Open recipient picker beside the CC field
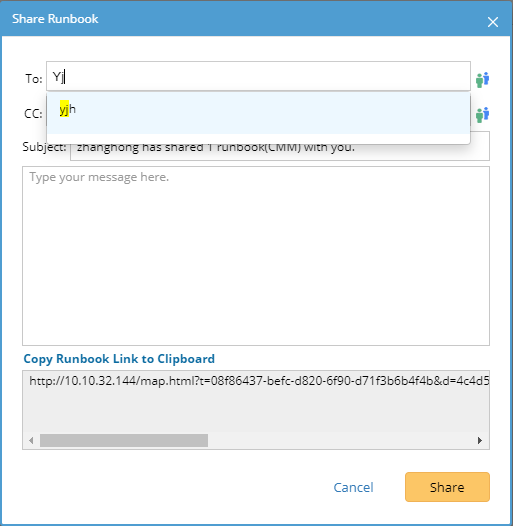This screenshot has height=526, width=513. pyautogui.click(x=482, y=115)
